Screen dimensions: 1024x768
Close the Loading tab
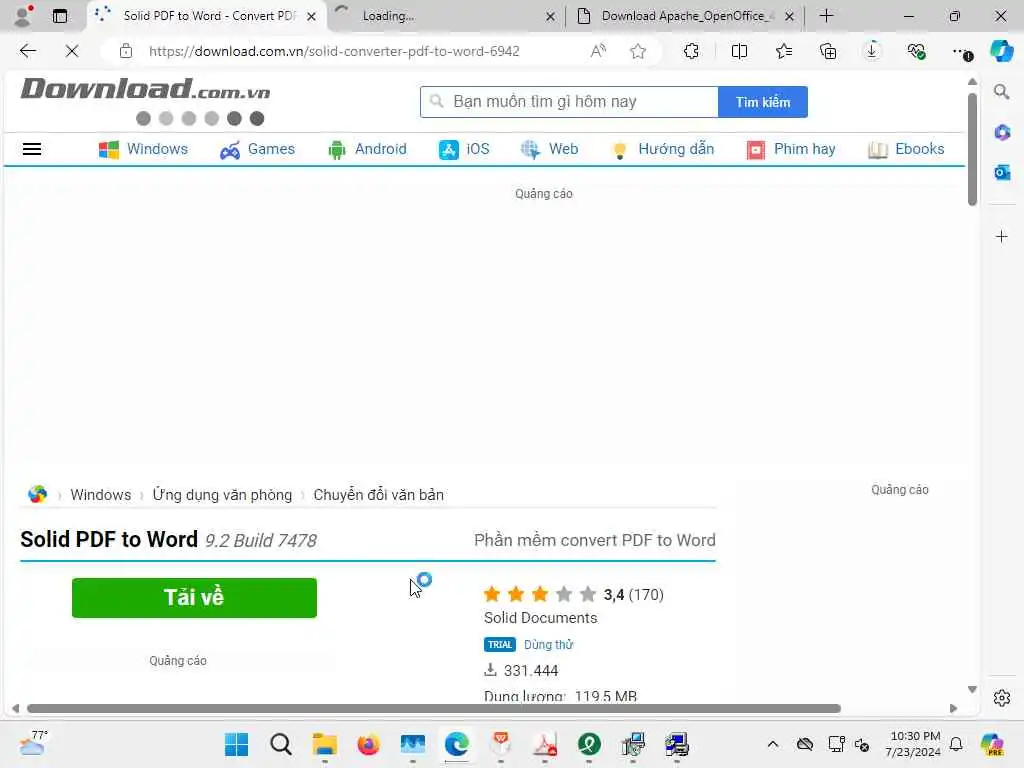pos(550,16)
